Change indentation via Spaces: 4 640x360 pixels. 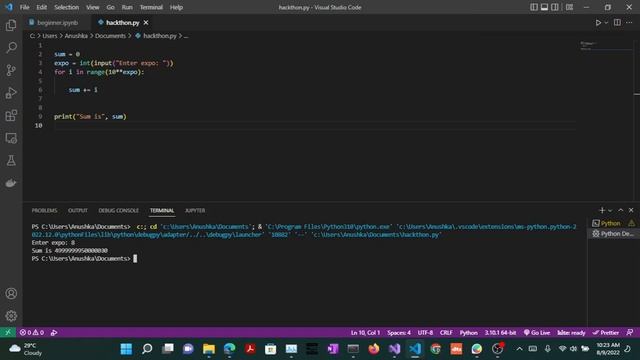pyautogui.click(x=399, y=333)
